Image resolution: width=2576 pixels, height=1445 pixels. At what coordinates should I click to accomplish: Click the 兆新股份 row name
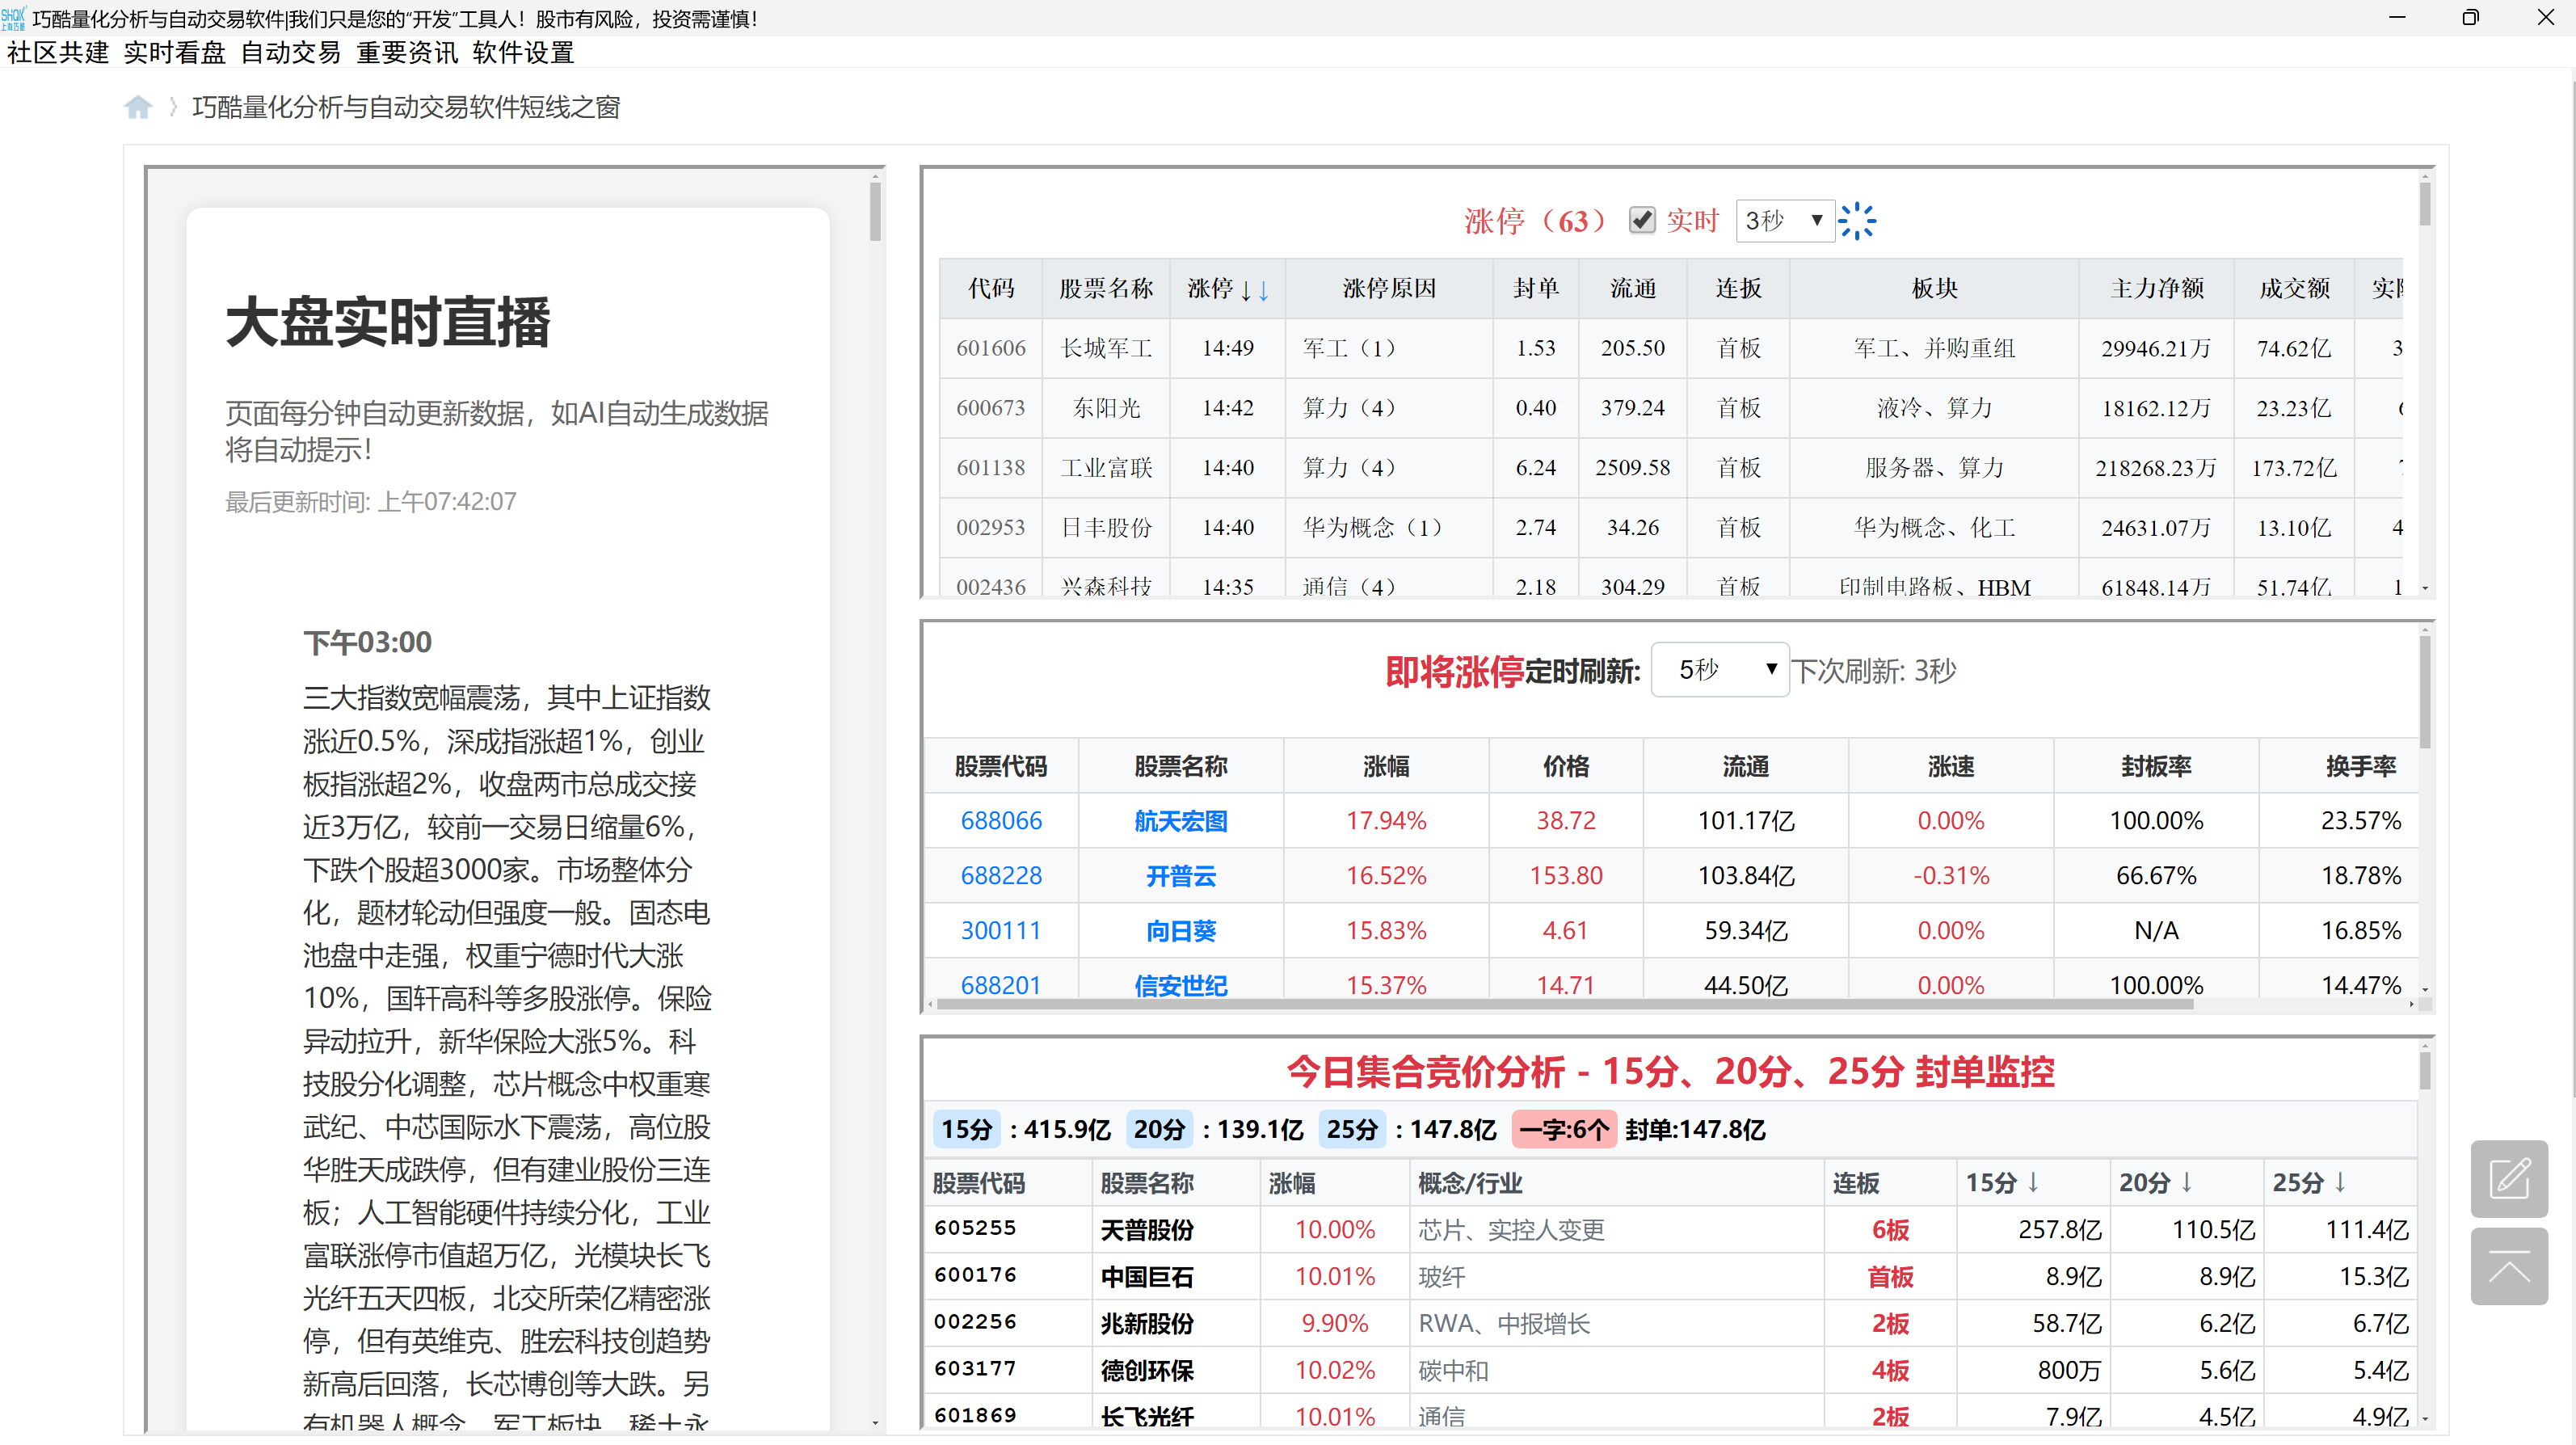(x=1147, y=1324)
